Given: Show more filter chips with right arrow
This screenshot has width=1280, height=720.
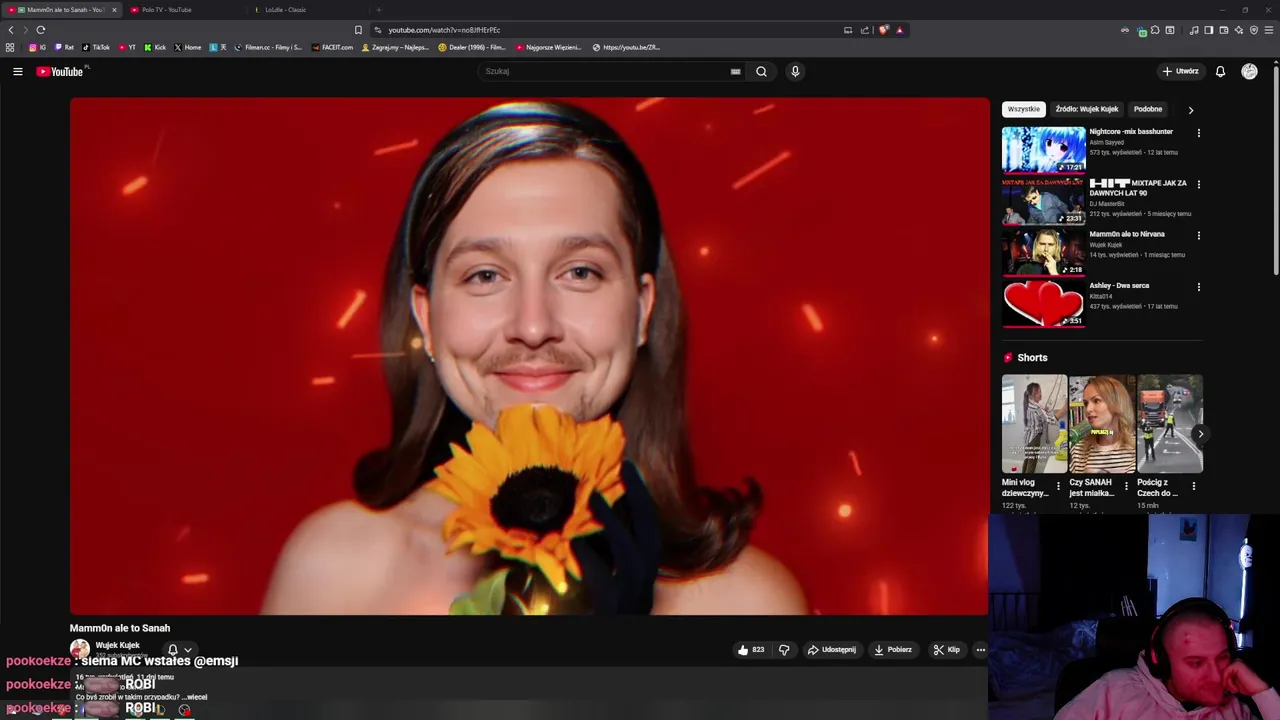Looking at the screenshot, I should 1190,110.
